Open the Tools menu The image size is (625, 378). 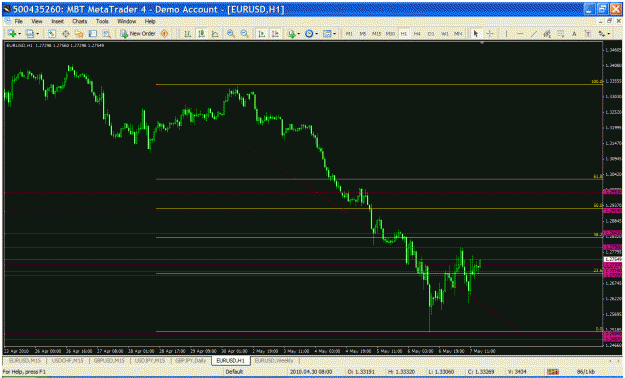102,21
